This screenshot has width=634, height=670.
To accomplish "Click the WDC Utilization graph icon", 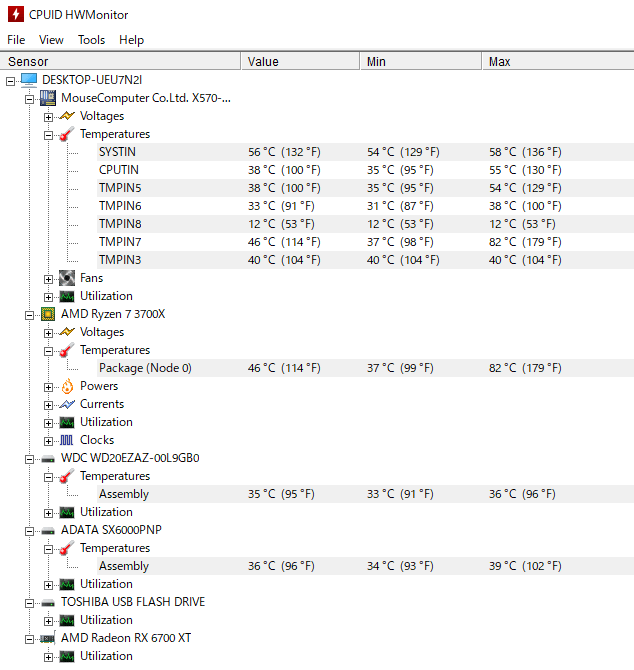I will click(67, 512).
